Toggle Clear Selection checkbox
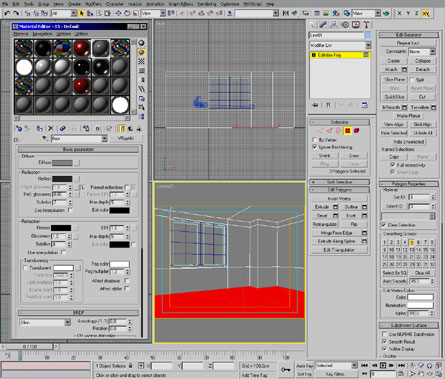 pos(384,225)
